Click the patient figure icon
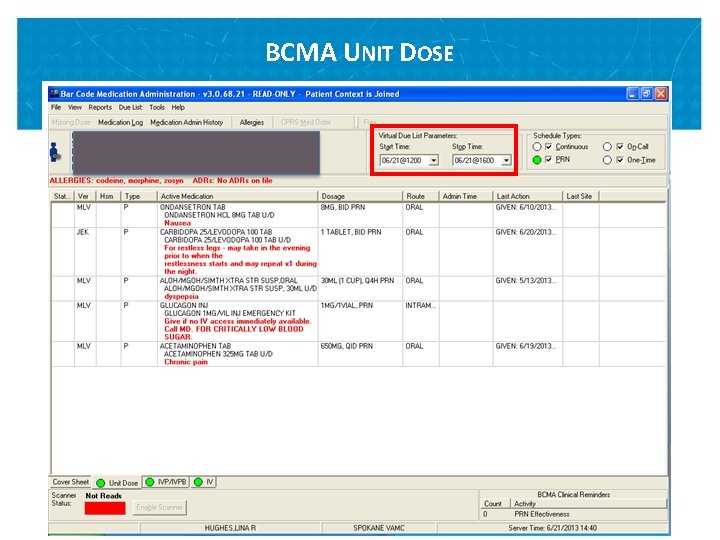Viewport: 720px width, 540px height. tap(55, 152)
